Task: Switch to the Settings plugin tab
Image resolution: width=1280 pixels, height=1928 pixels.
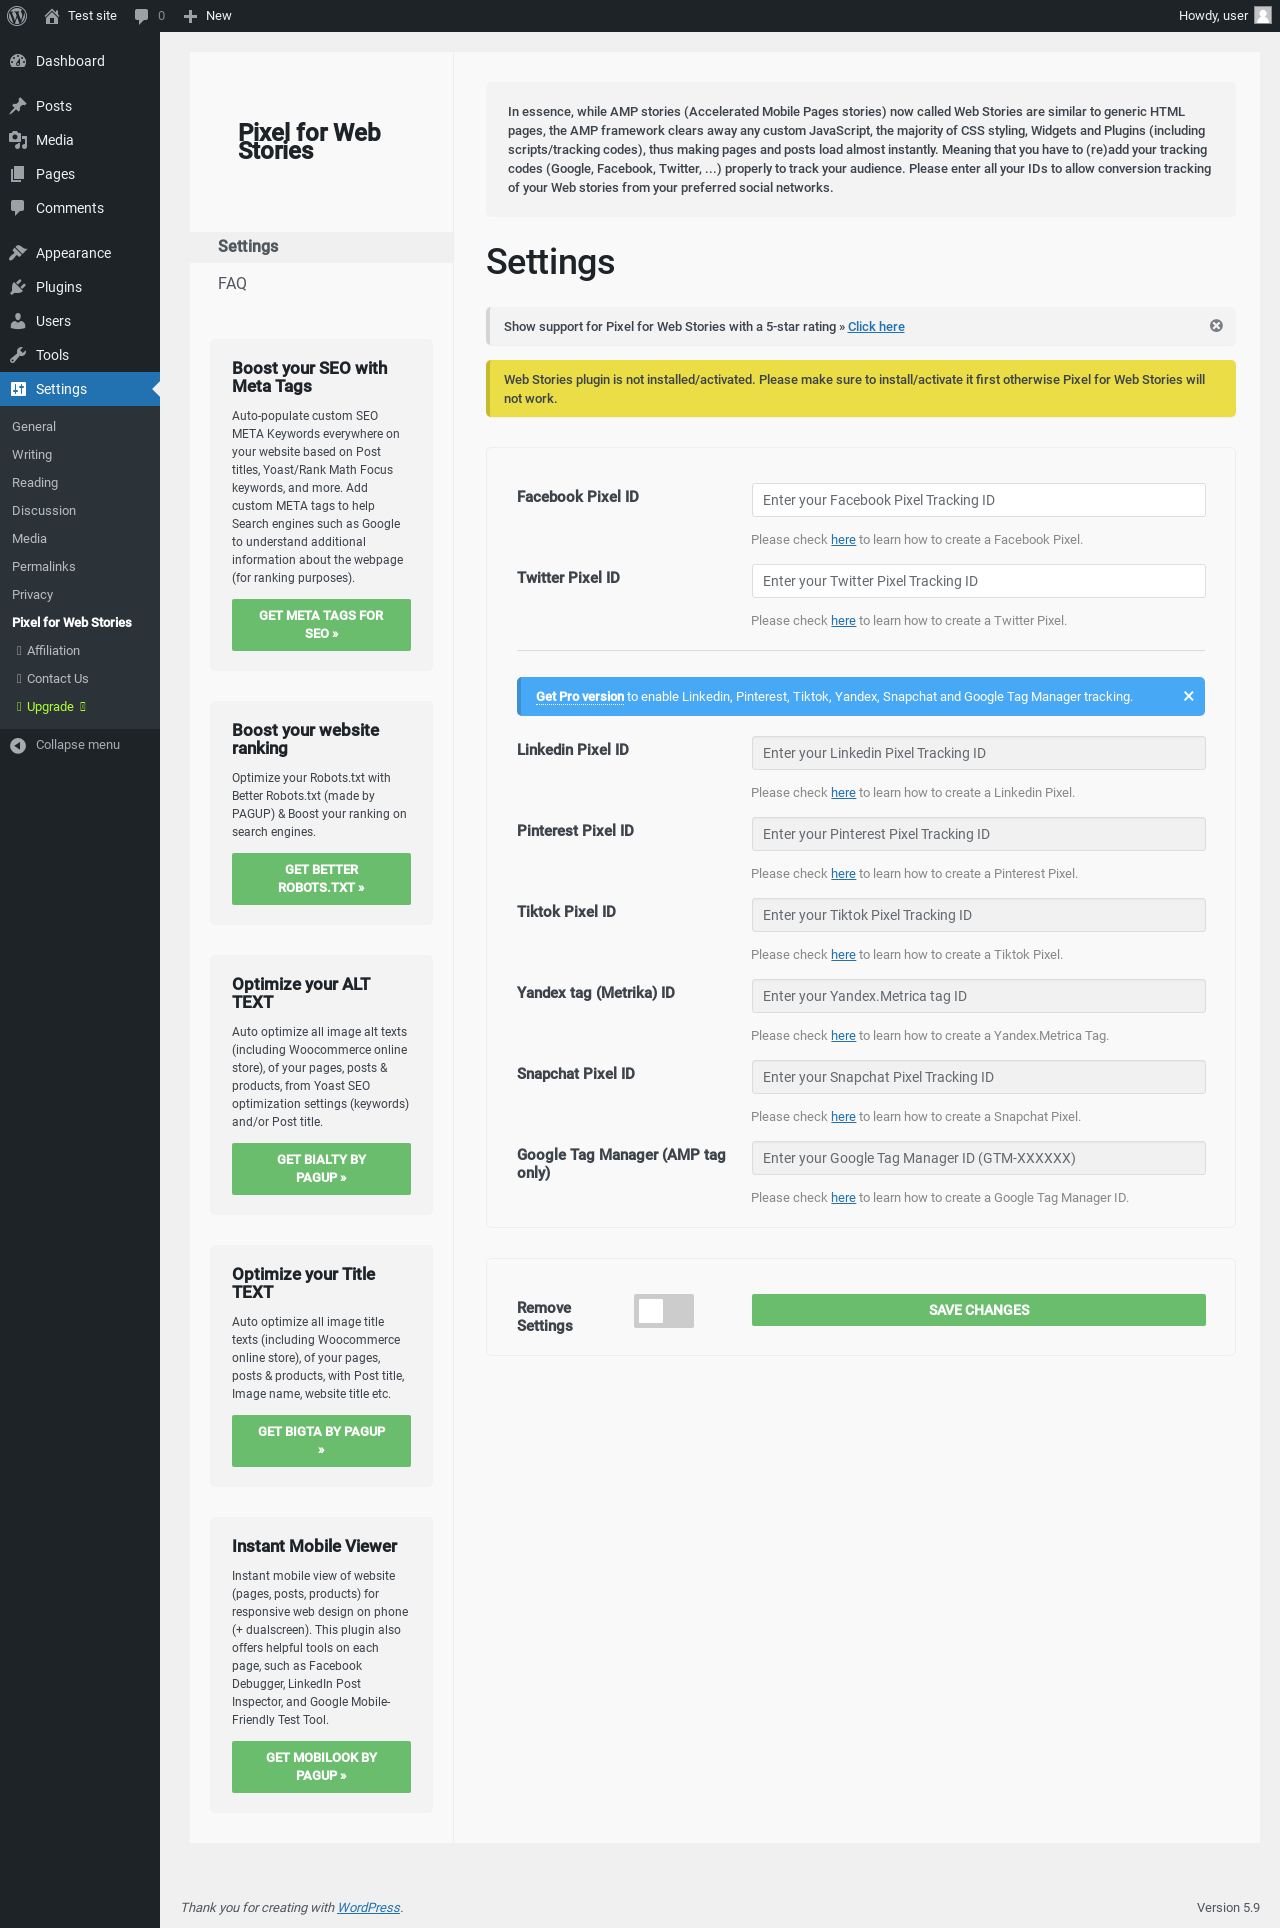Action: click(x=321, y=247)
